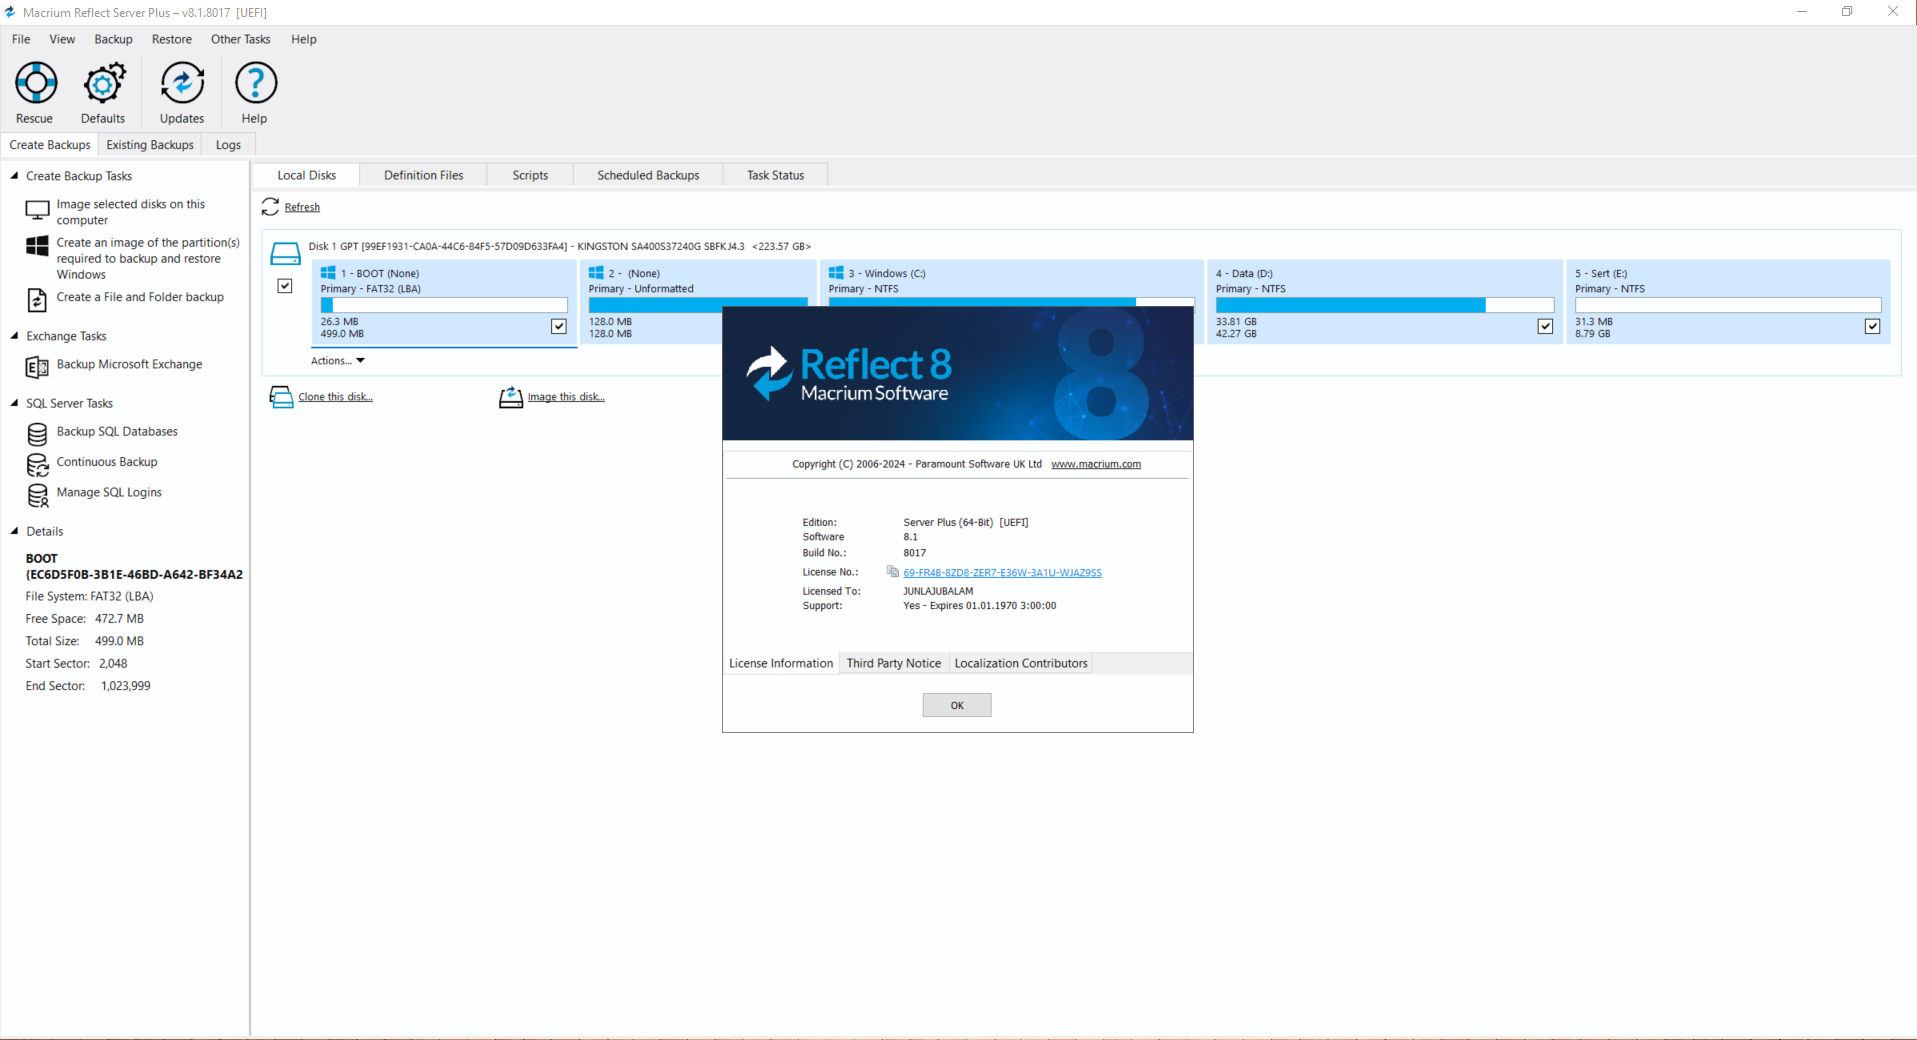
Task: Collapse the Exchange Tasks section
Action: [14, 336]
